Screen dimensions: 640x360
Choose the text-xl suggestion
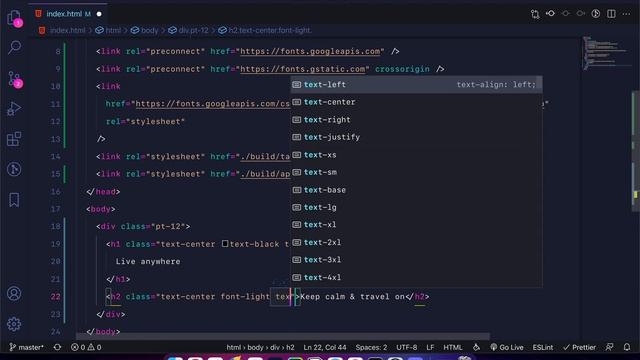416,225
